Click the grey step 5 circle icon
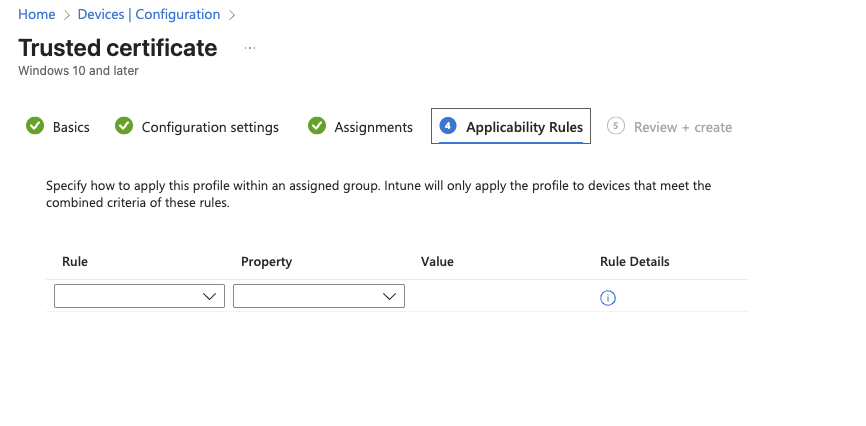This screenshot has height=426, width=866. click(x=615, y=126)
